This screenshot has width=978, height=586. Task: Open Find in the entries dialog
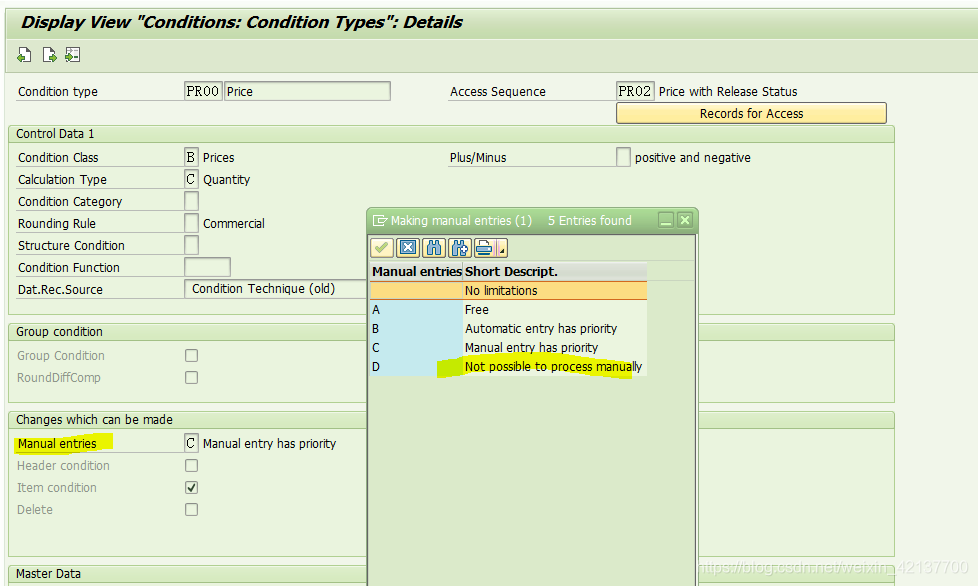[432, 248]
